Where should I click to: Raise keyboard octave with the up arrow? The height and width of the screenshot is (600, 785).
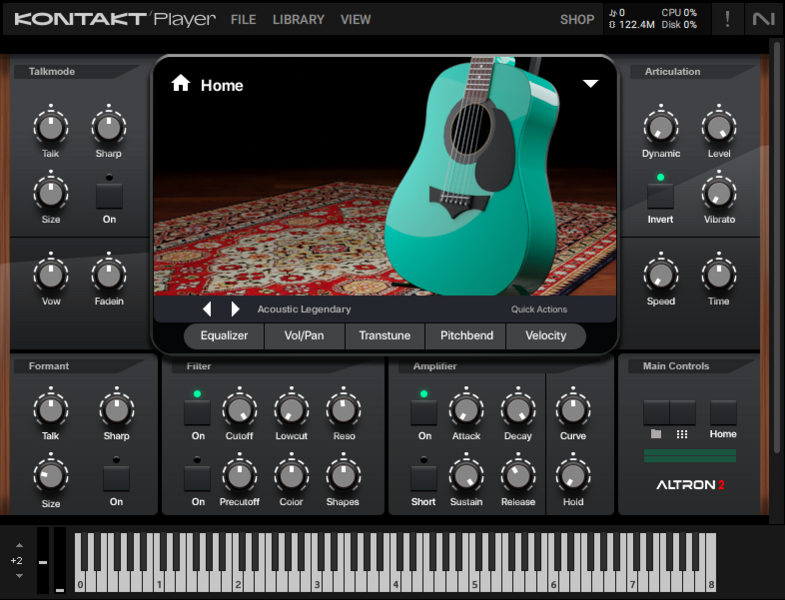point(17,546)
